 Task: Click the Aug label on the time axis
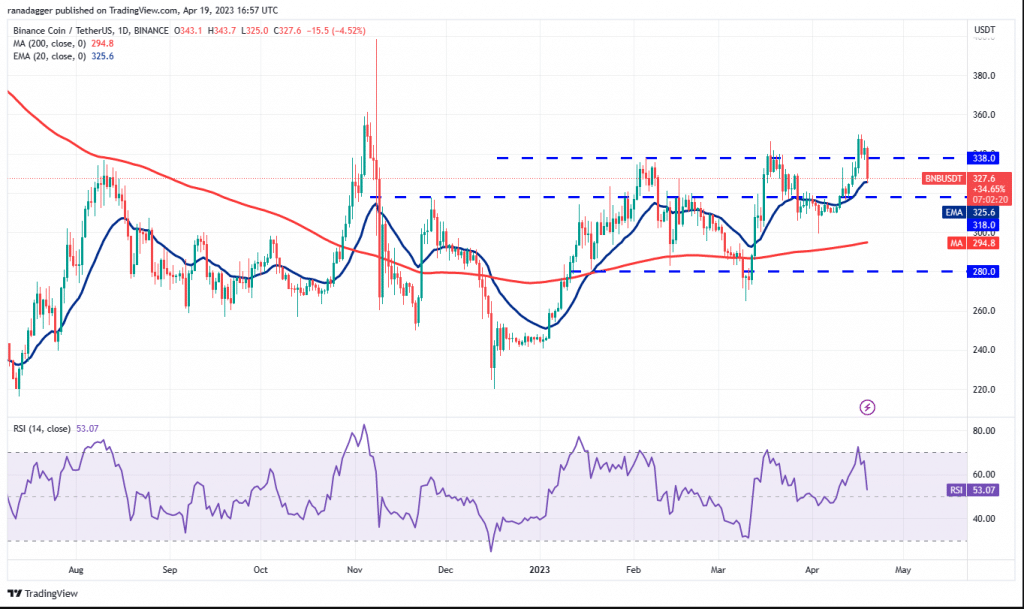pos(76,570)
